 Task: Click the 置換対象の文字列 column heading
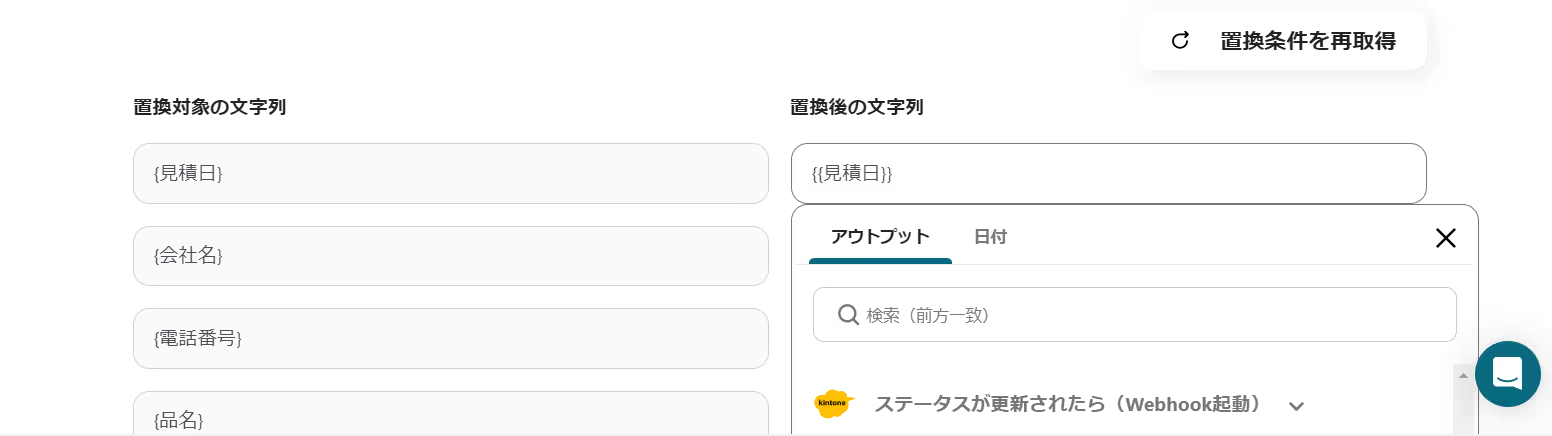(x=210, y=107)
